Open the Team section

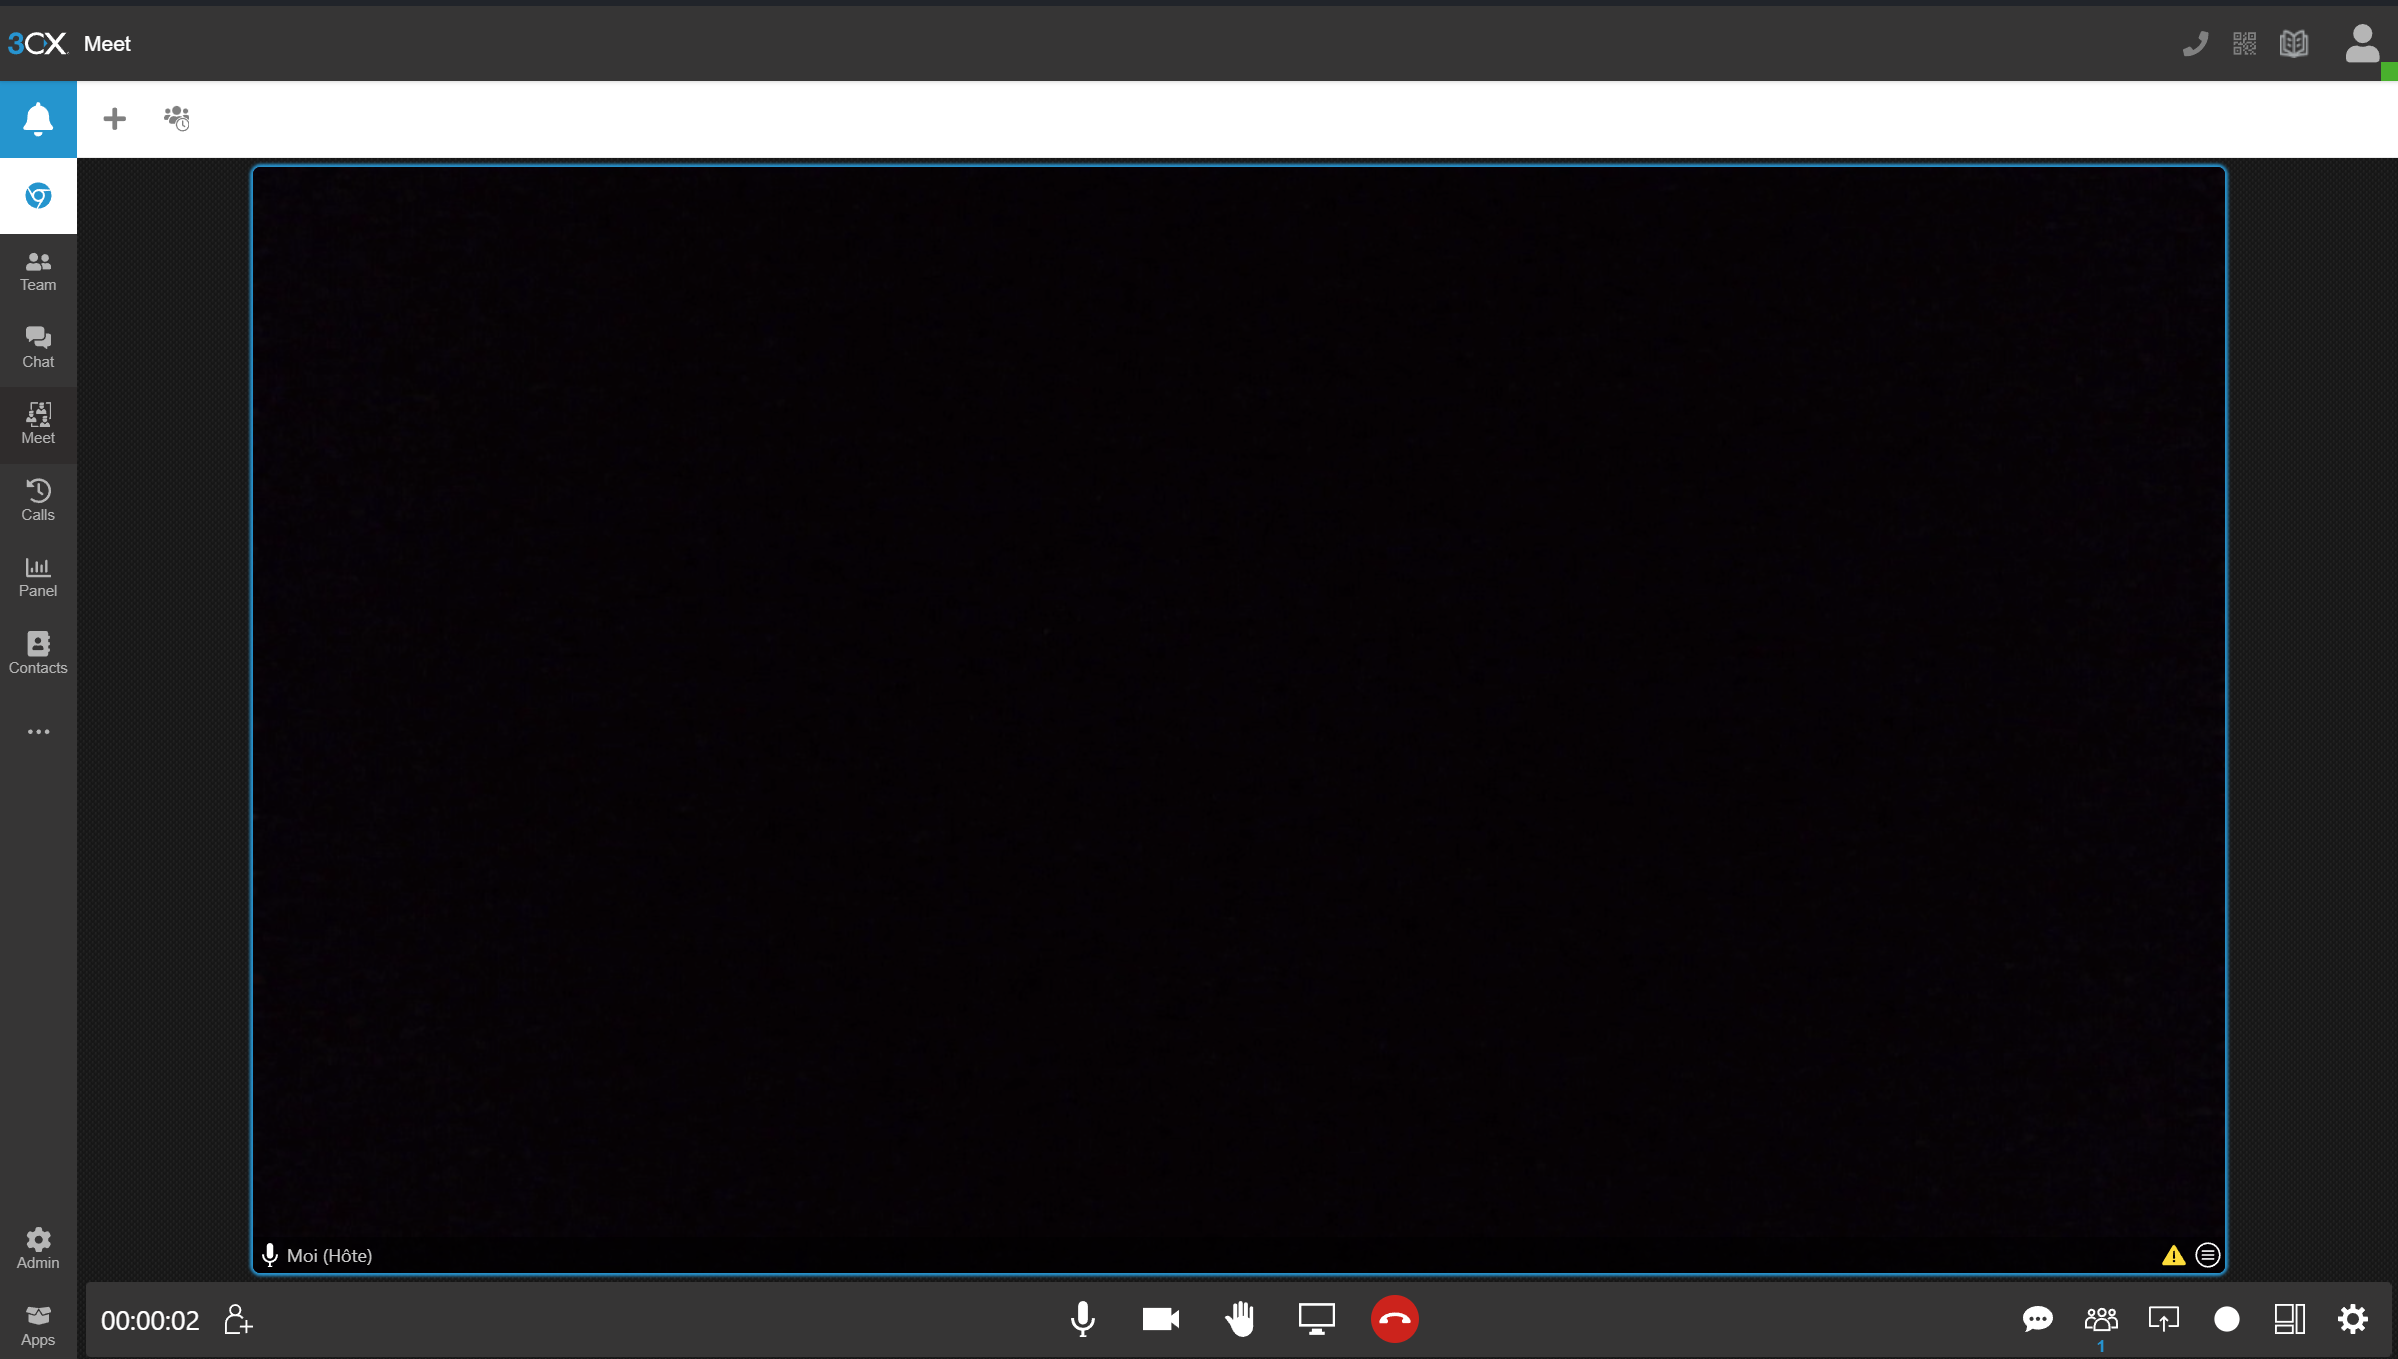[38, 272]
